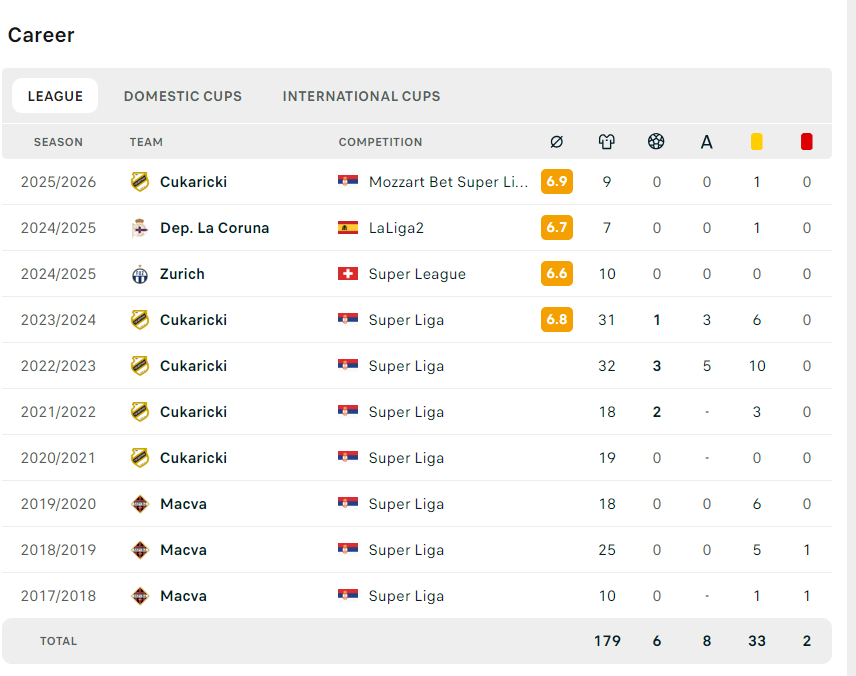856x676 pixels.
Task: Click the assists 'A' column header
Action: [x=707, y=142]
